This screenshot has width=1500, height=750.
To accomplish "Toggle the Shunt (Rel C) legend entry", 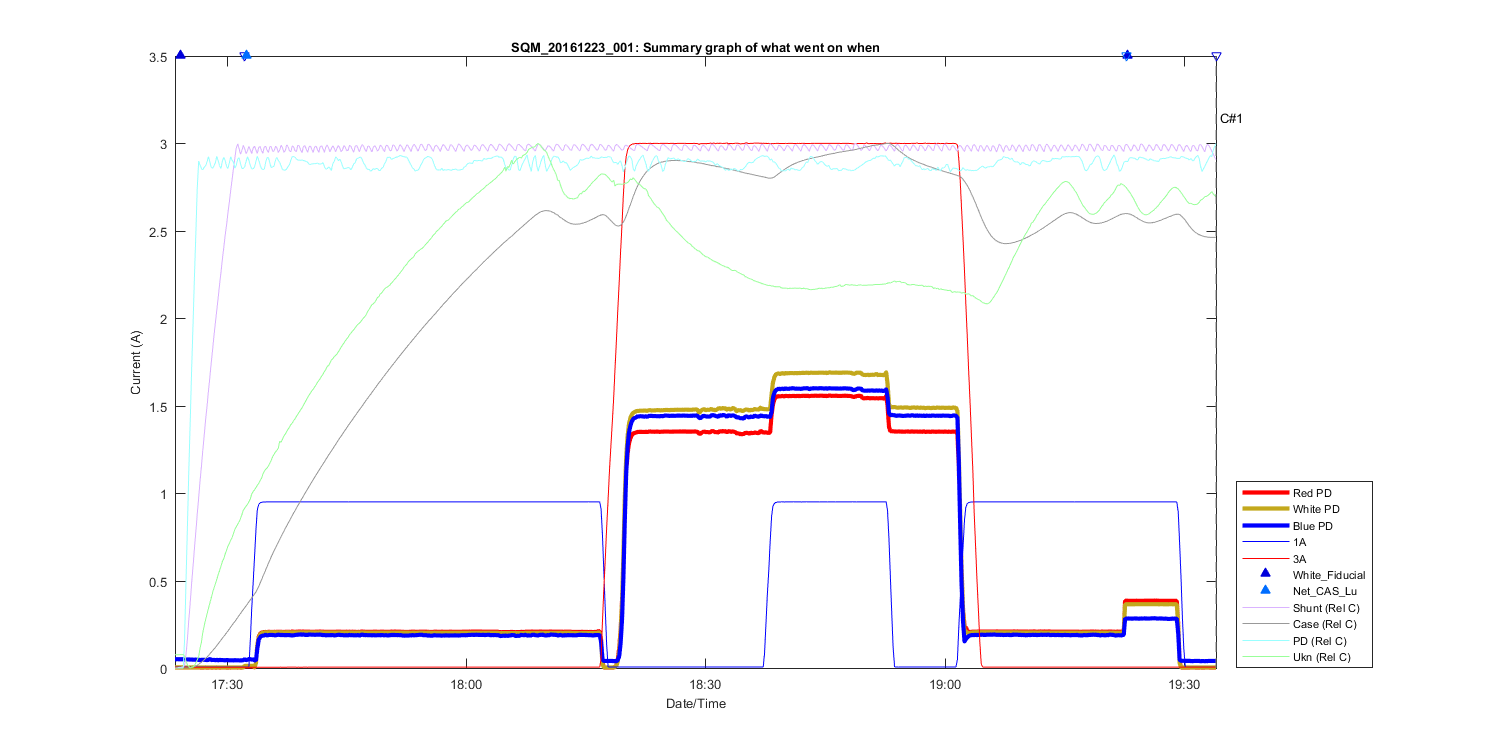I will click(x=1326, y=607).
